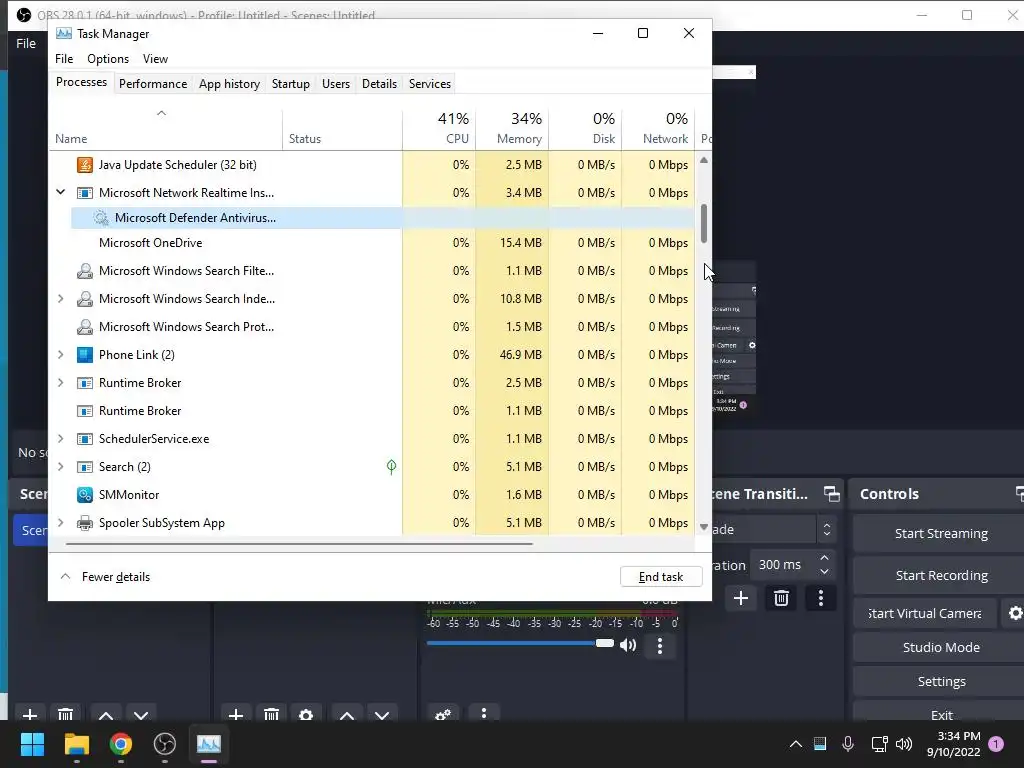Click the Task Manager horizontal scrollbar
The image size is (1024, 768).
pos(299,543)
